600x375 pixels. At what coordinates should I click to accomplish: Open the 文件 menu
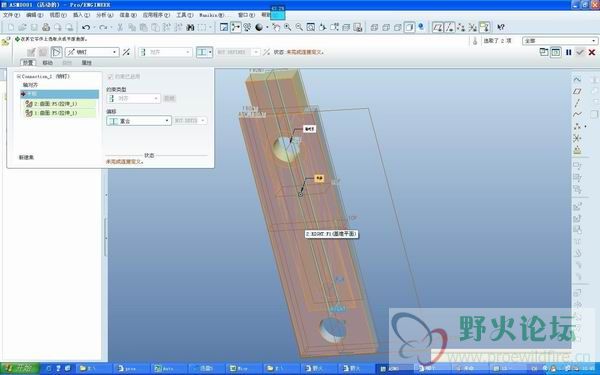(x=11, y=15)
